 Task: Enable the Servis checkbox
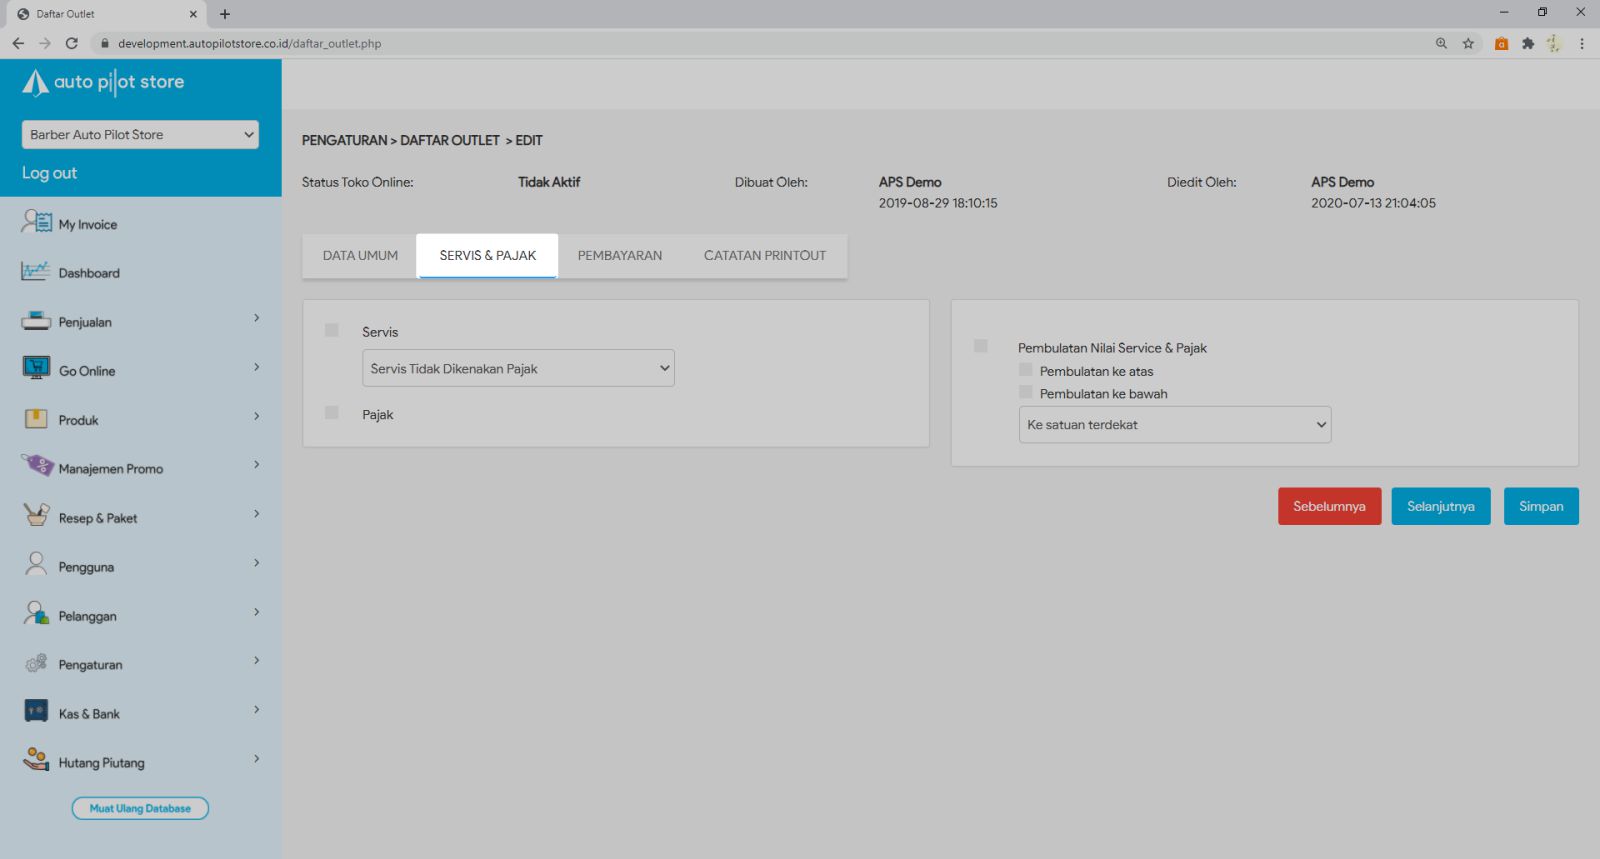pos(332,330)
